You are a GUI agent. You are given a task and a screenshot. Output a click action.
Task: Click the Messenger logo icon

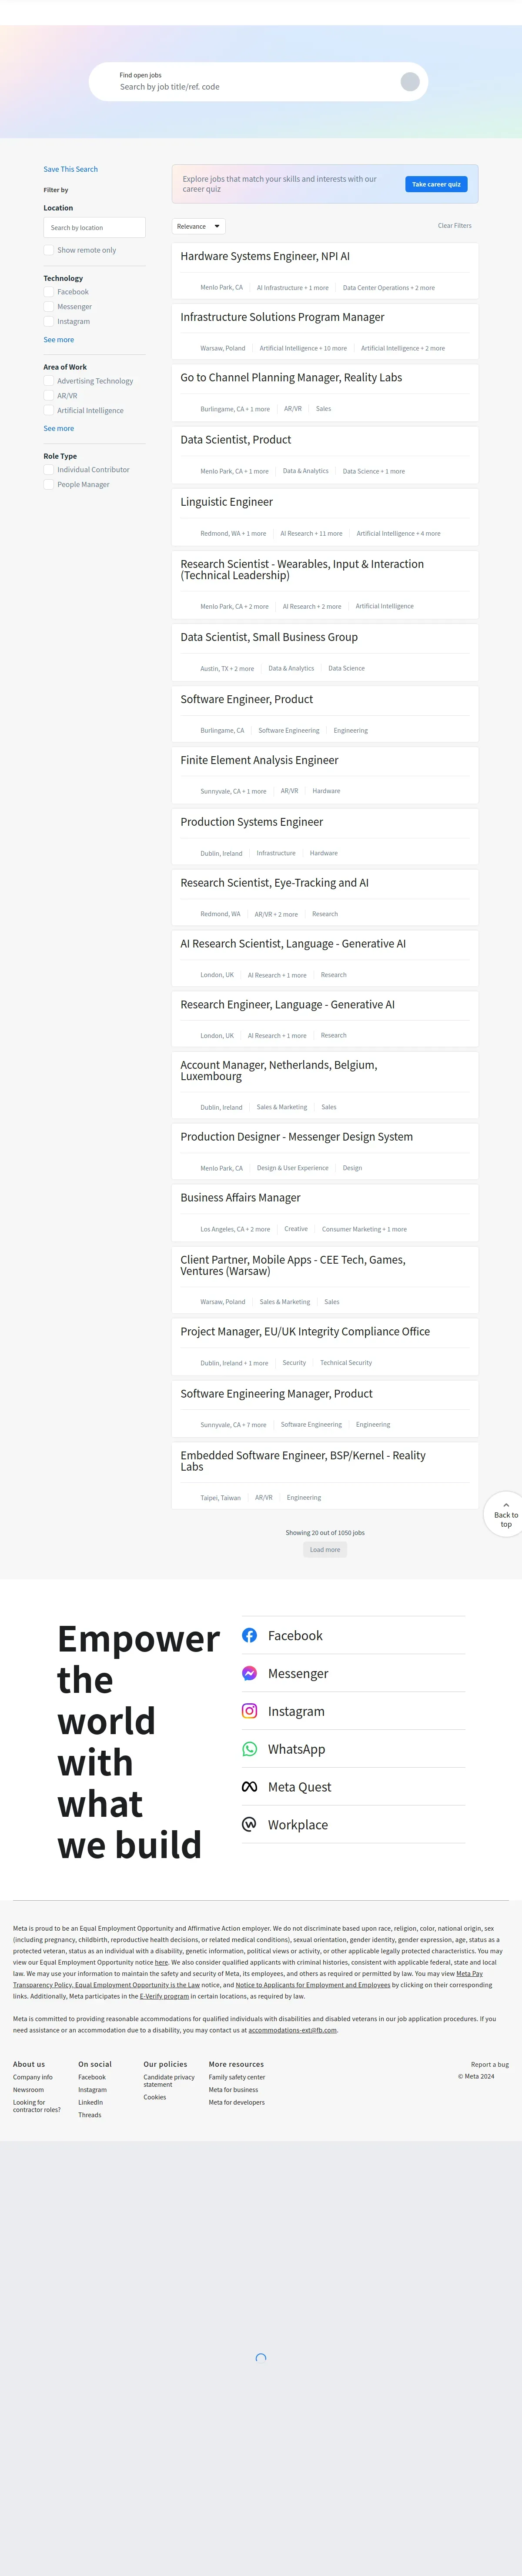pos(249,1673)
